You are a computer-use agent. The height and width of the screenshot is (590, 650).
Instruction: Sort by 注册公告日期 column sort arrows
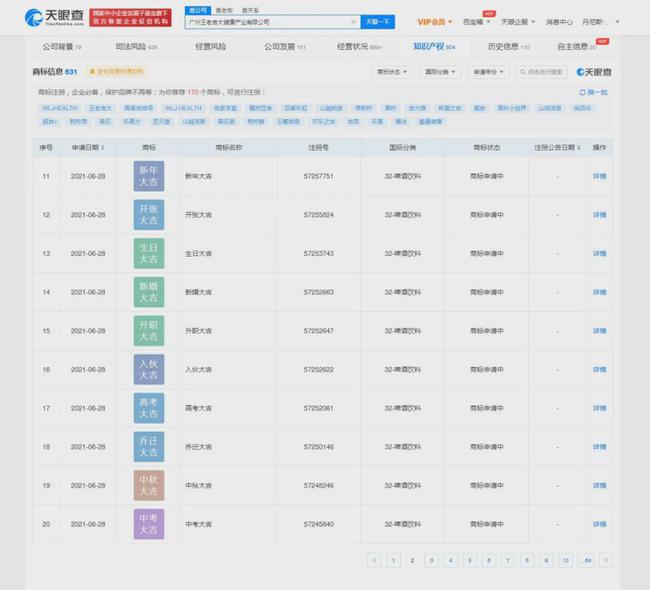(579, 147)
